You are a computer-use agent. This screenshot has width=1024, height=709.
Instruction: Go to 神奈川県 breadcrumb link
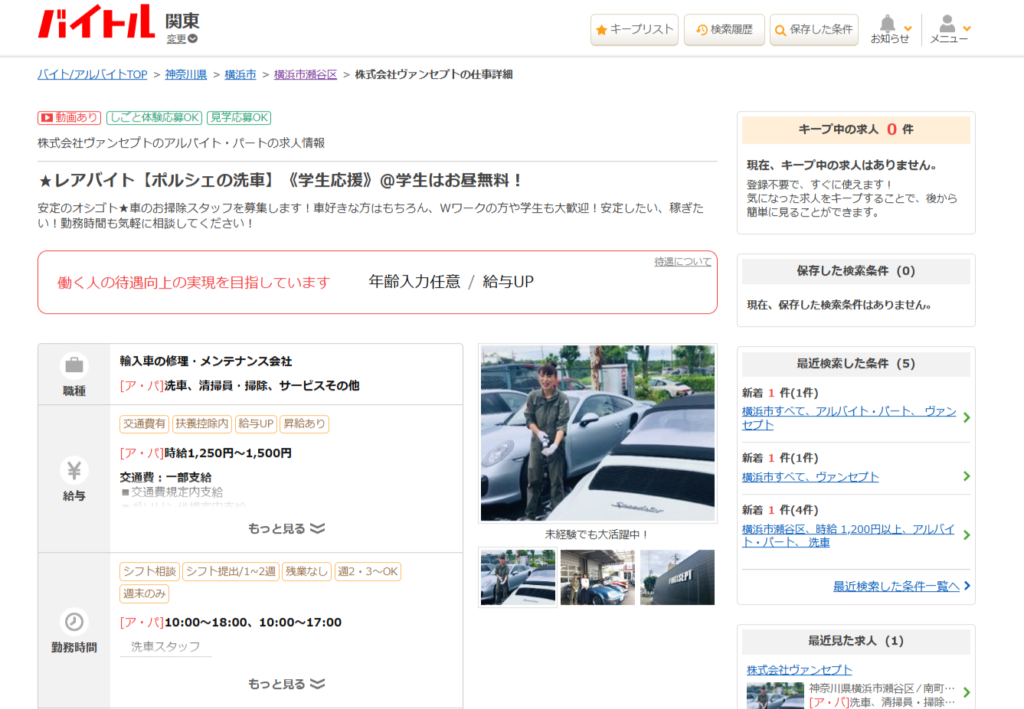(186, 75)
